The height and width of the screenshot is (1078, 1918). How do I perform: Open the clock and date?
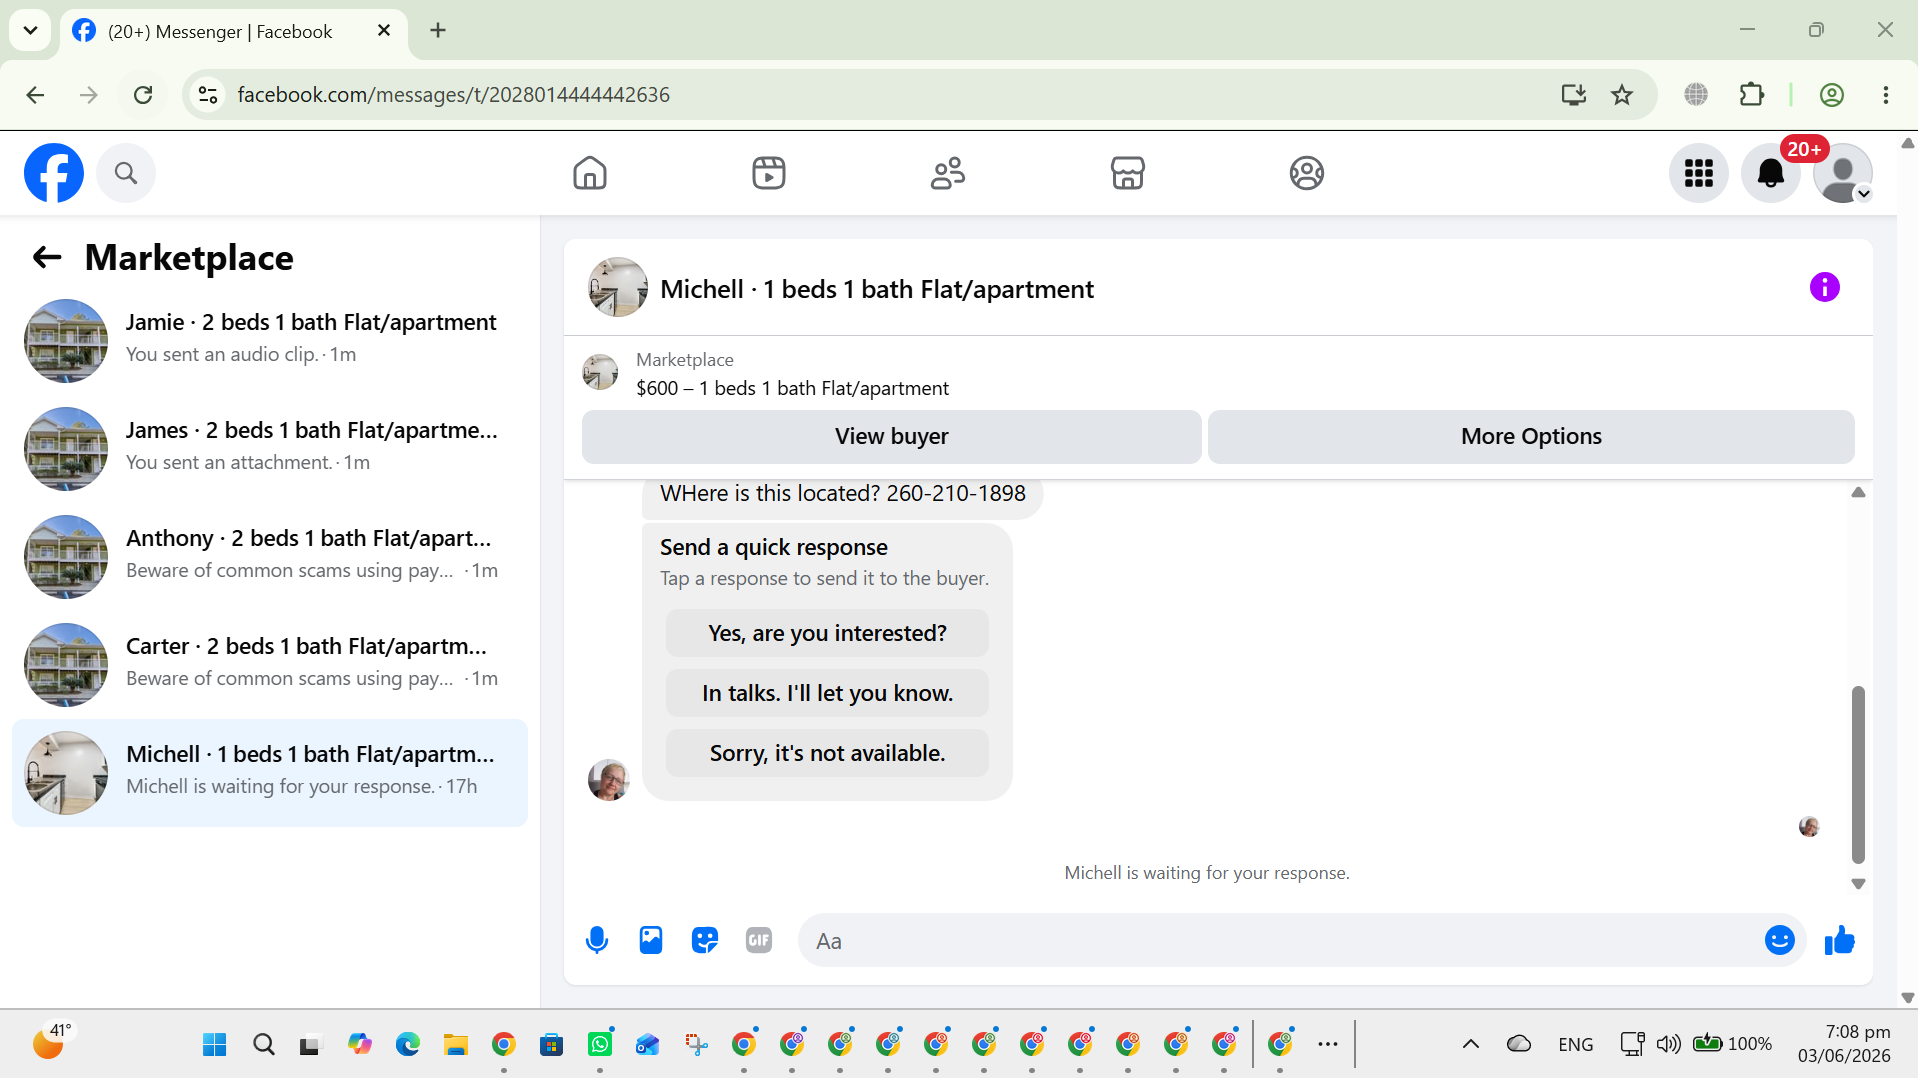click(x=1843, y=1044)
